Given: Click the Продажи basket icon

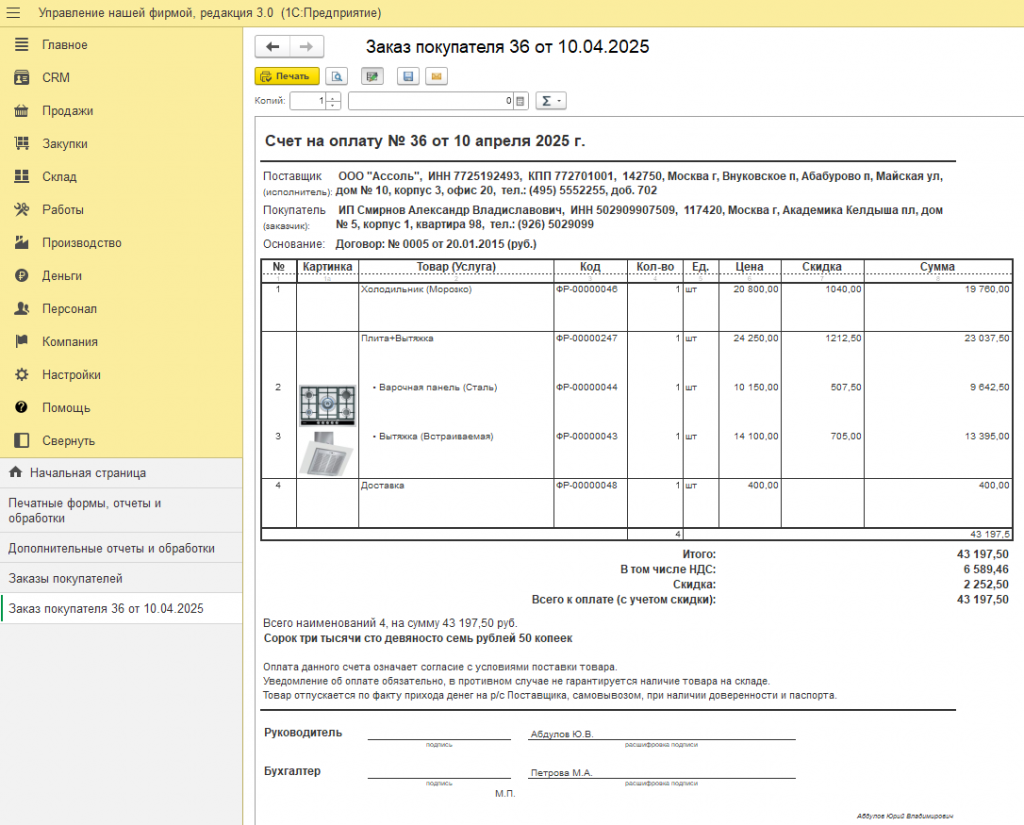Looking at the screenshot, I should click(22, 110).
